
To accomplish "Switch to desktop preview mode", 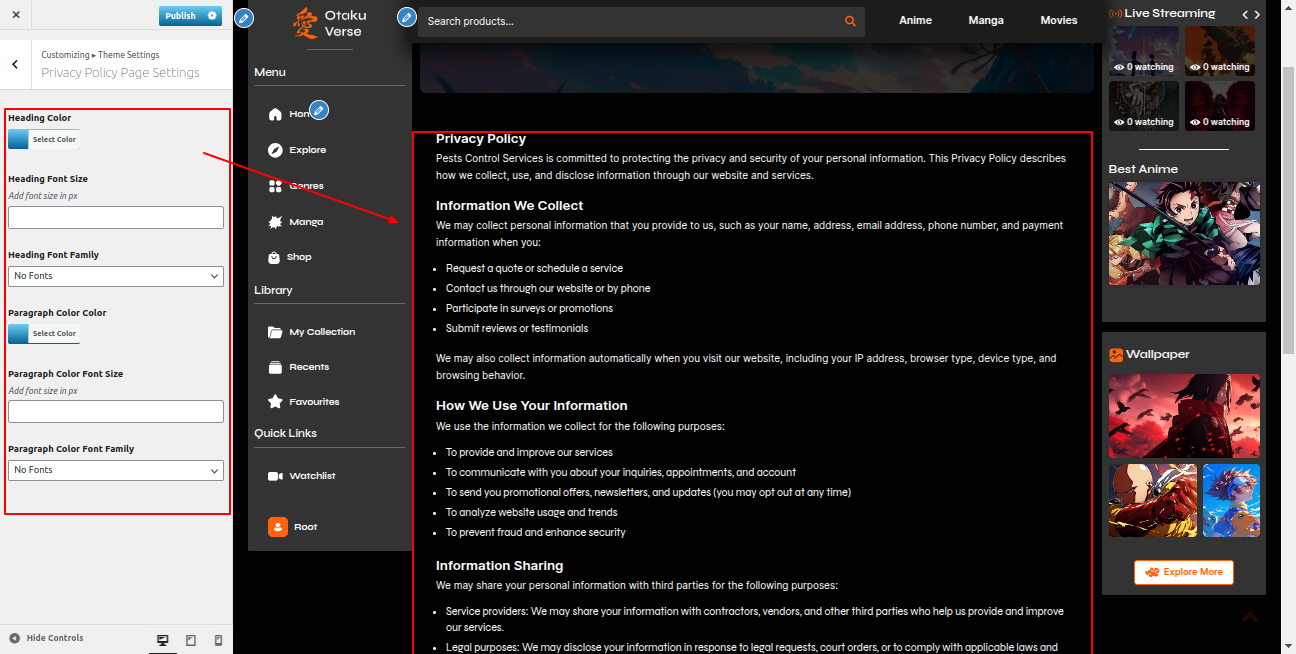I will tap(163, 640).
